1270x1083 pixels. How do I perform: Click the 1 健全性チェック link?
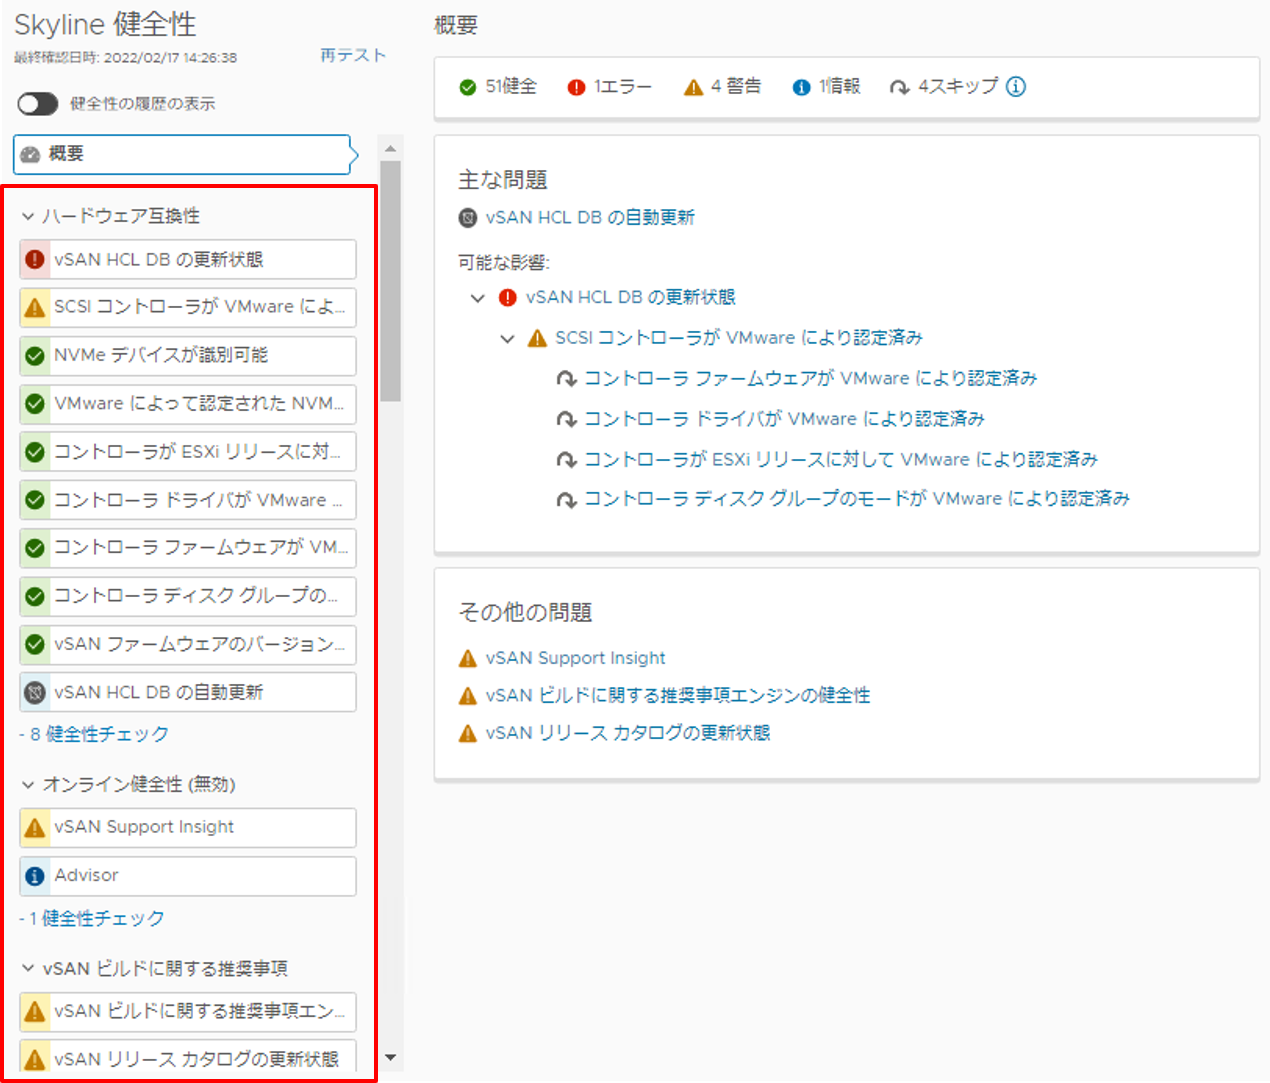coord(92,919)
